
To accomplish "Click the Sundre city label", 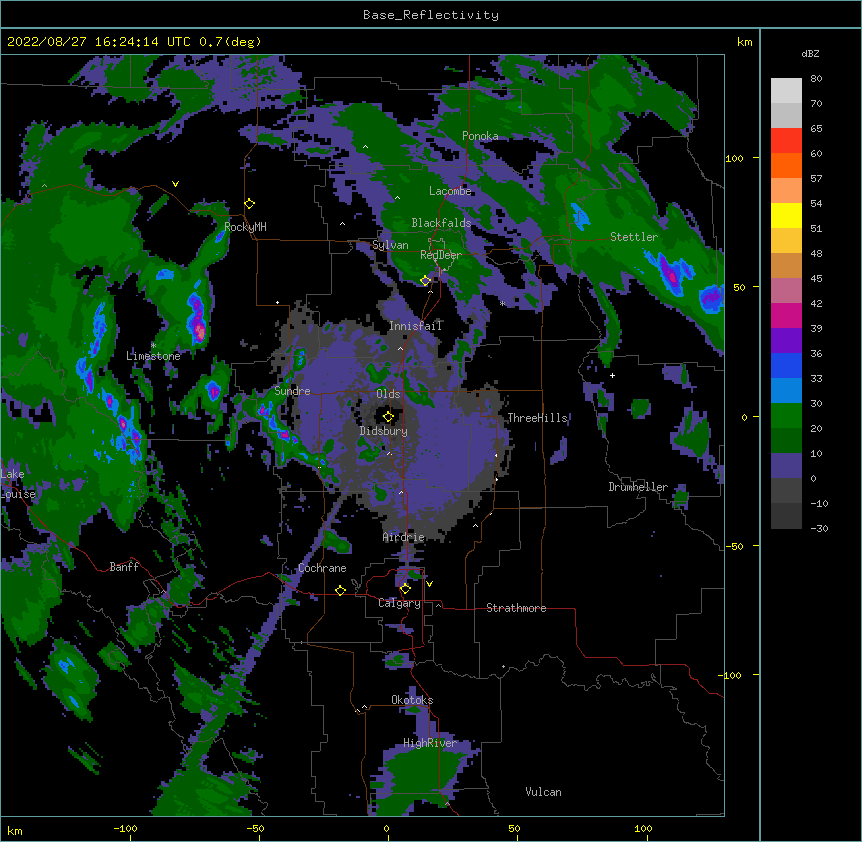I will coord(292,391).
